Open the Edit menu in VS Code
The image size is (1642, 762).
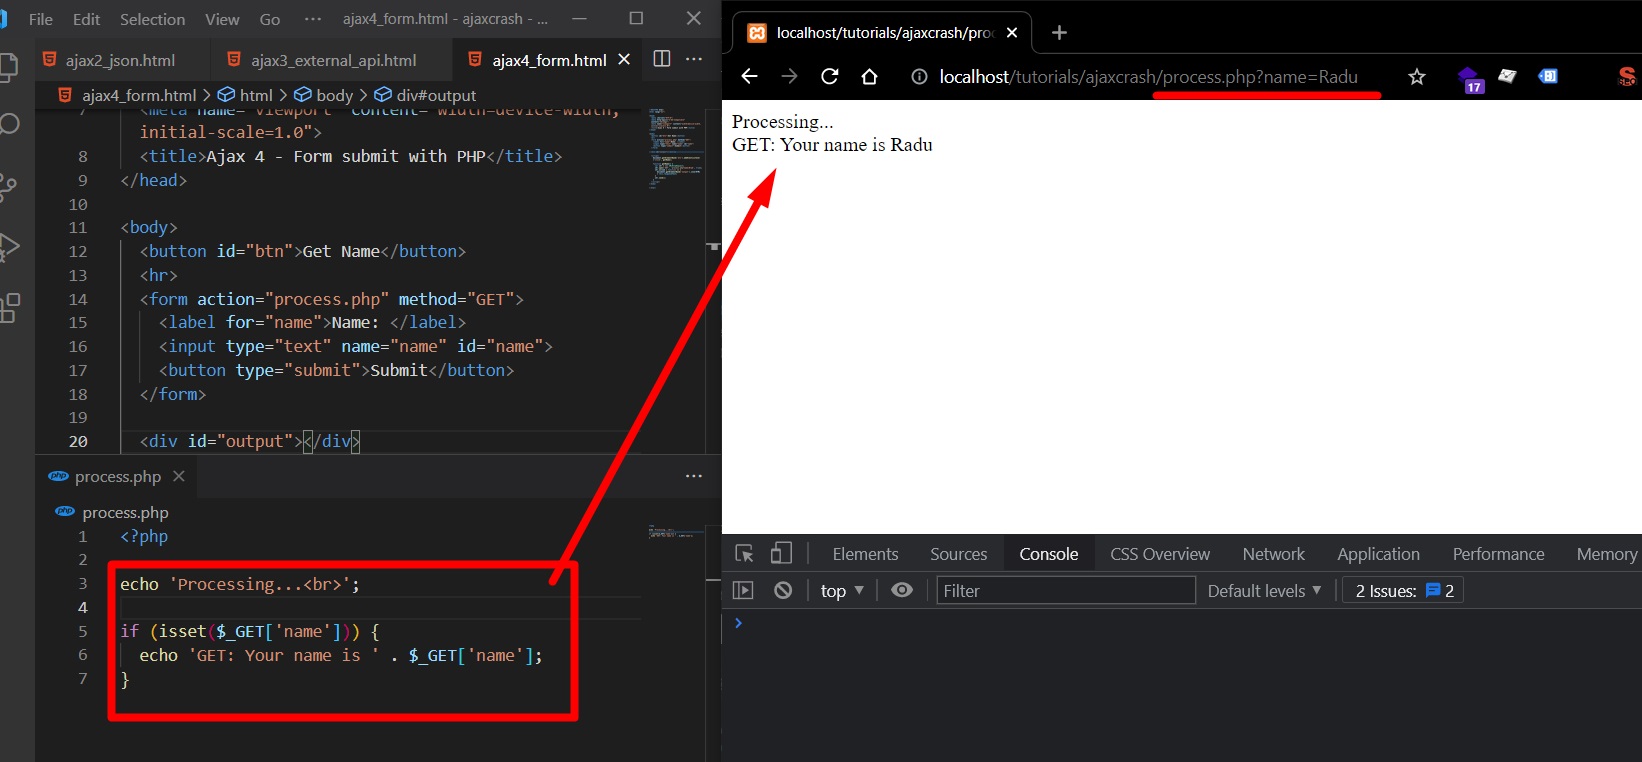pos(87,19)
